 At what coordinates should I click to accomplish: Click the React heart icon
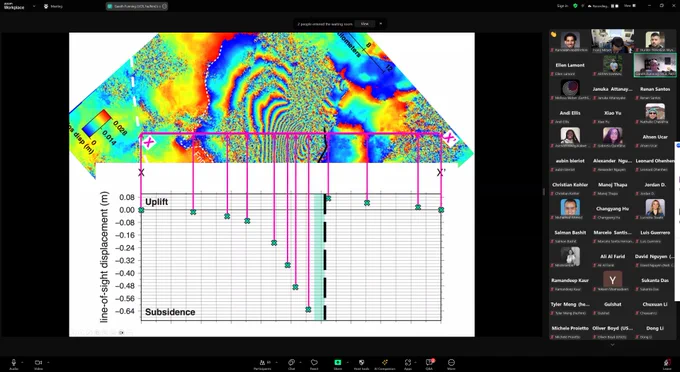(314, 362)
